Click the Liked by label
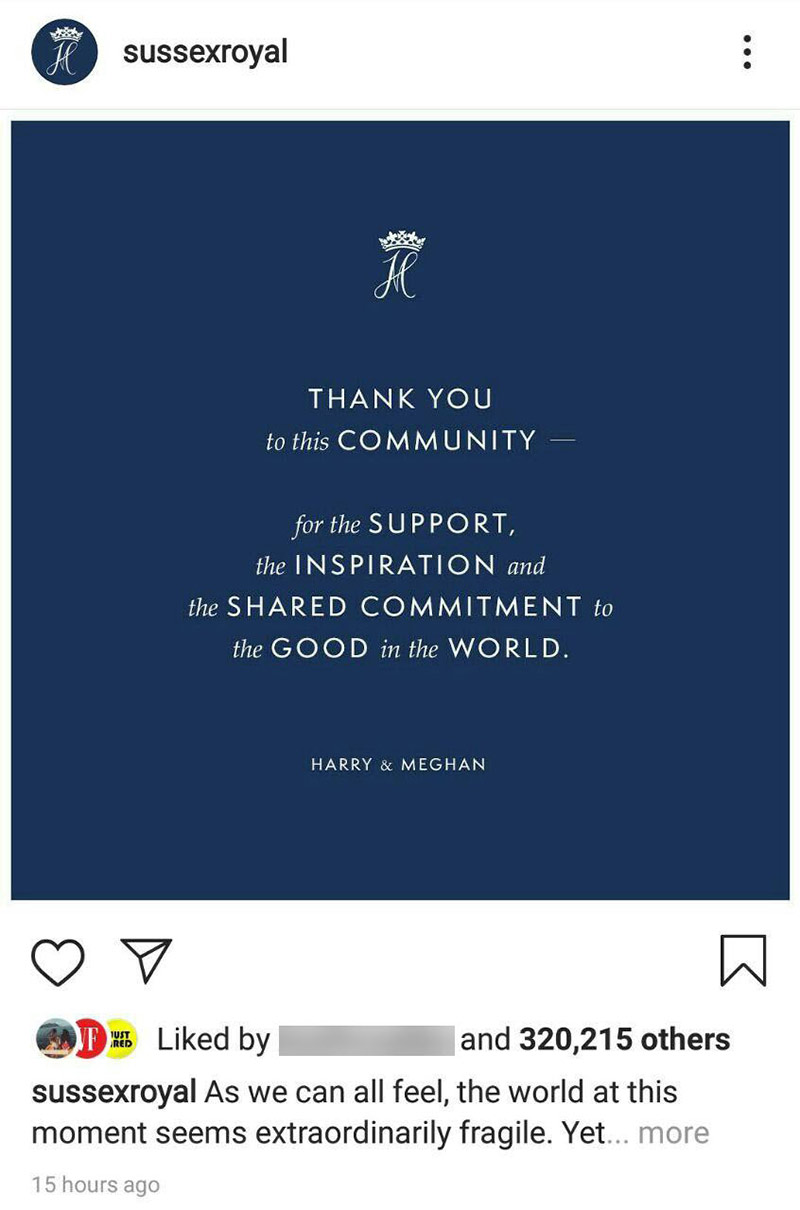This screenshot has width=800, height=1210. click(x=213, y=1040)
